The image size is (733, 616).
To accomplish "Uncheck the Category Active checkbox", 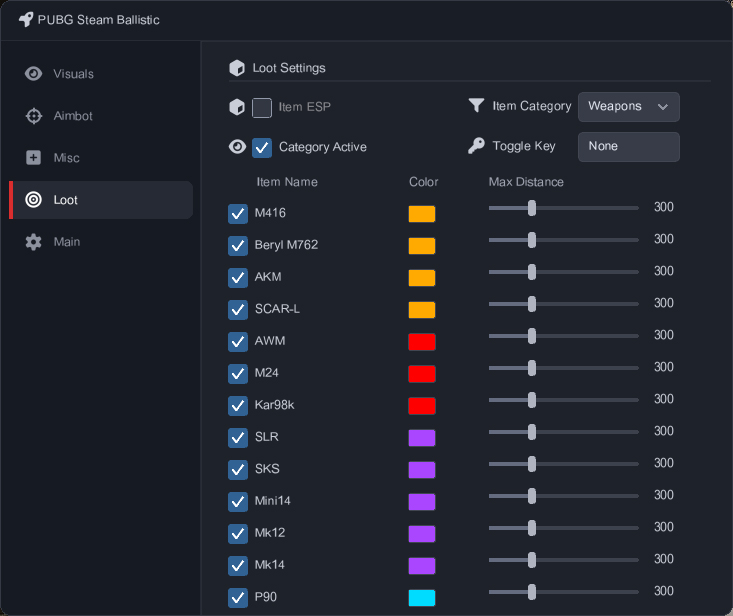I will pos(262,148).
